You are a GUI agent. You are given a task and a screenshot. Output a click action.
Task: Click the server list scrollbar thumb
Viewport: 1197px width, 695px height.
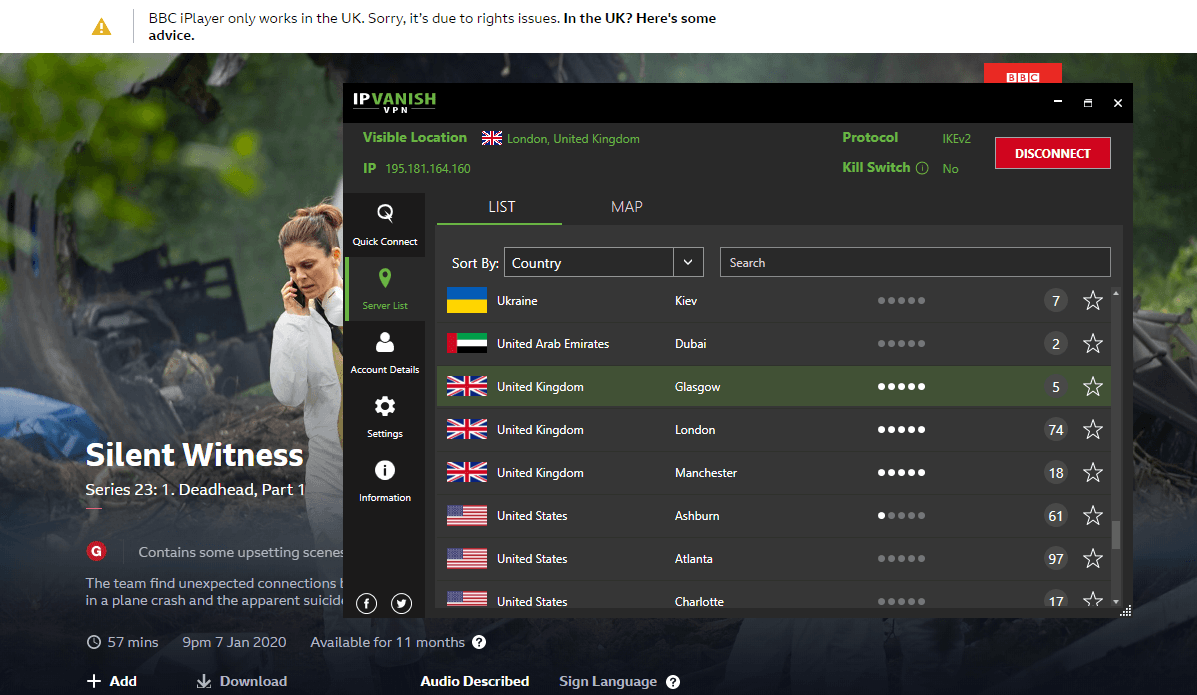1116,535
